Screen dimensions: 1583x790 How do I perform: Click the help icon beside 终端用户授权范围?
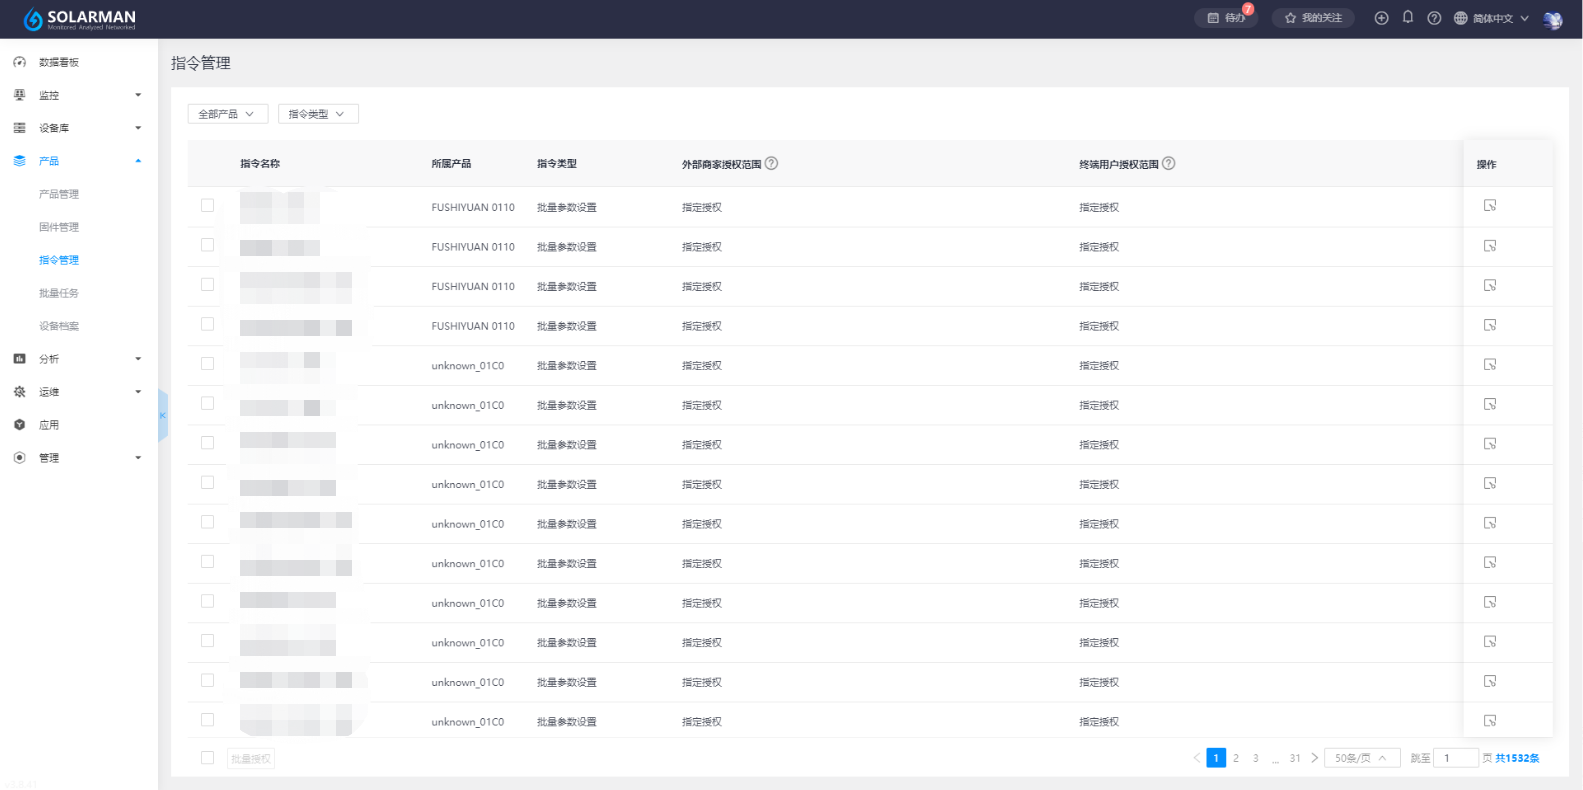click(1168, 164)
